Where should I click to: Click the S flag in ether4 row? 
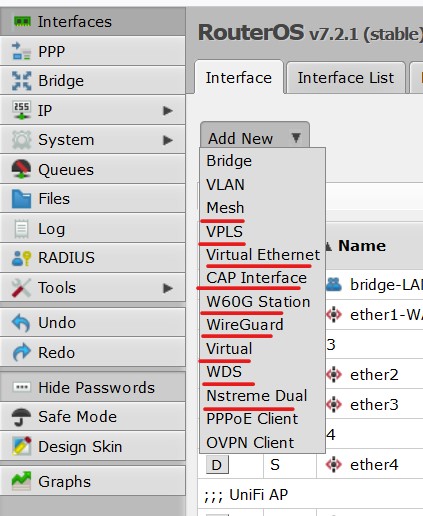pos(275,465)
